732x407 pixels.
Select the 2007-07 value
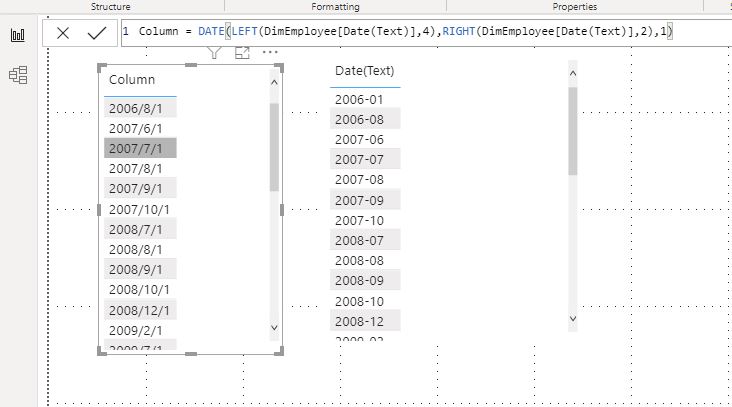pyautogui.click(x=365, y=160)
